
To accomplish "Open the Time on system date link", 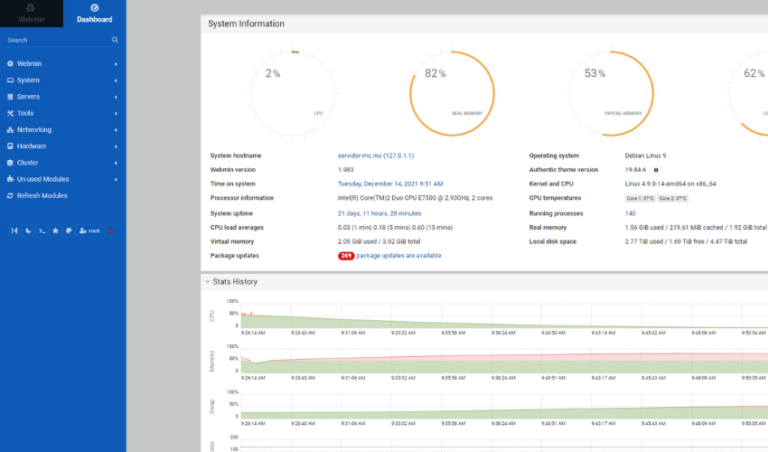I will [390, 184].
